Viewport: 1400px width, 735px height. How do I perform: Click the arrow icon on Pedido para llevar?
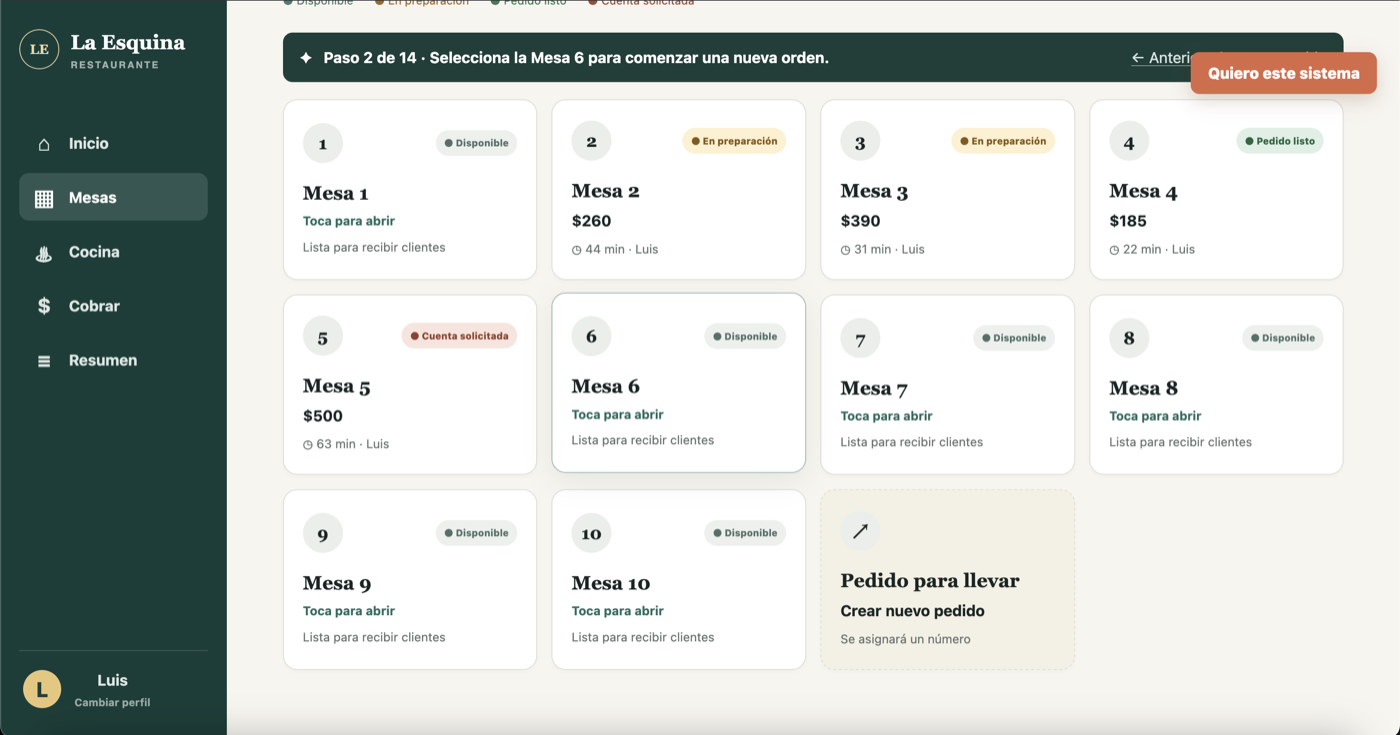click(860, 531)
